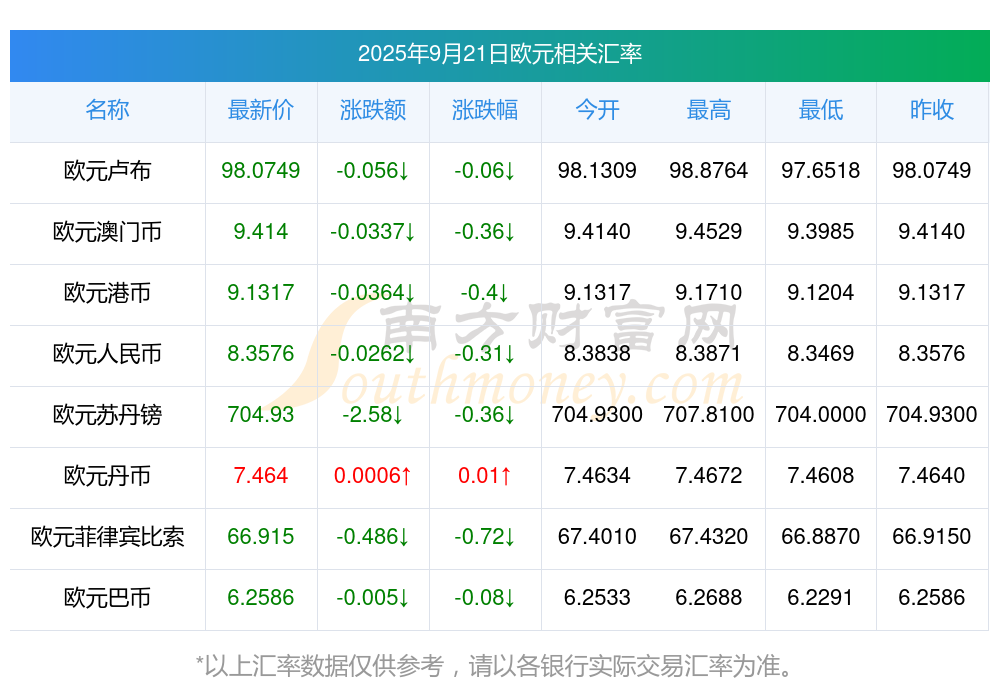Click the high value 67.4320
The height and width of the screenshot is (698, 1000).
tap(709, 537)
